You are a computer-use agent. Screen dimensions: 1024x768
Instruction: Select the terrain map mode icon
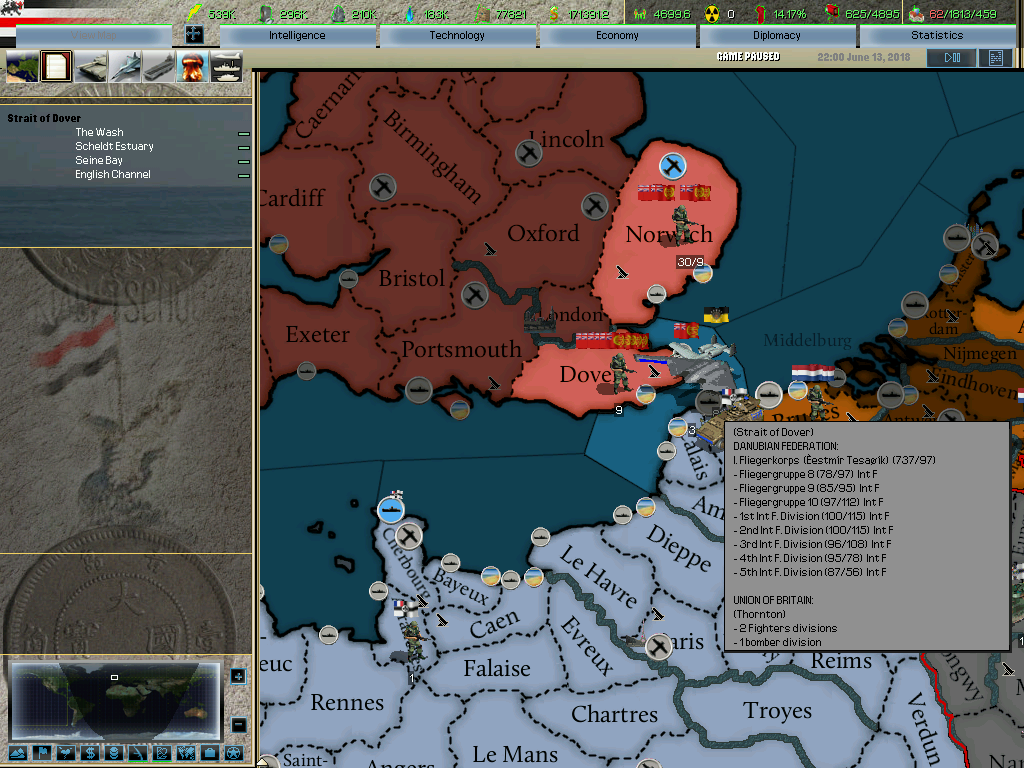[17, 752]
